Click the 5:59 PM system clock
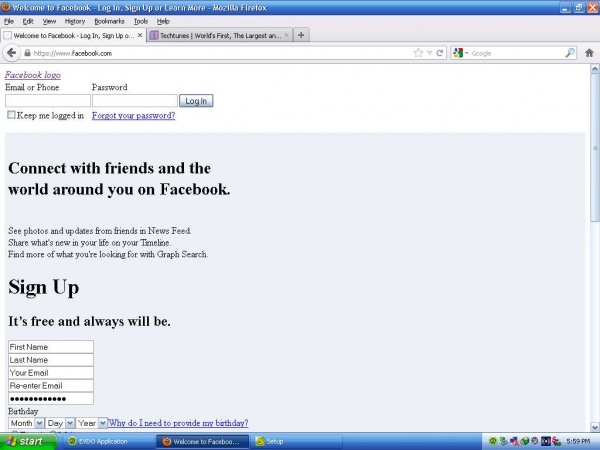This screenshot has height=450, width=600. pos(578,441)
